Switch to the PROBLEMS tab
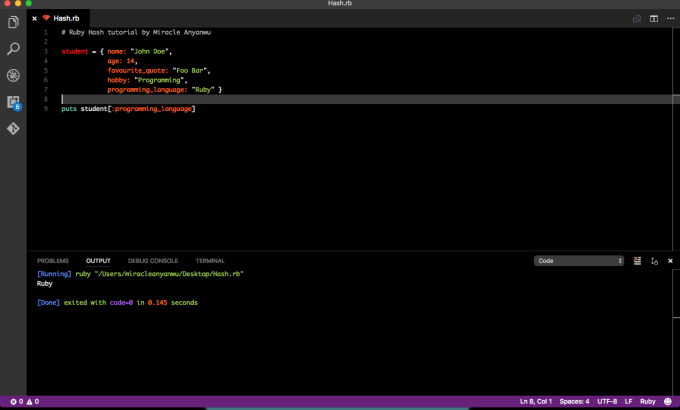Image resolution: width=680 pixels, height=410 pixels. [x=53, y=260]
